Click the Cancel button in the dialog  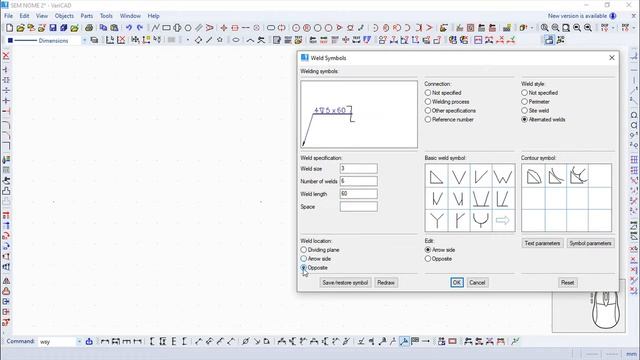pyautogui.click(x=477, y=282)
